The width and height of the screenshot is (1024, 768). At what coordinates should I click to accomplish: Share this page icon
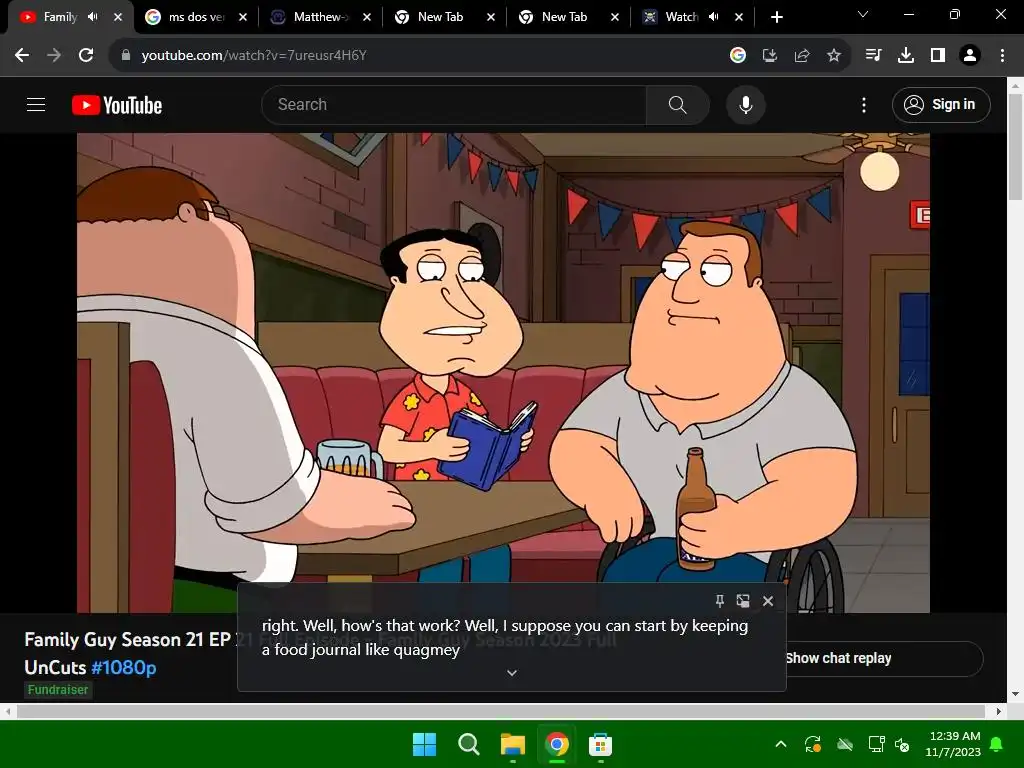(x=802, y=56)
